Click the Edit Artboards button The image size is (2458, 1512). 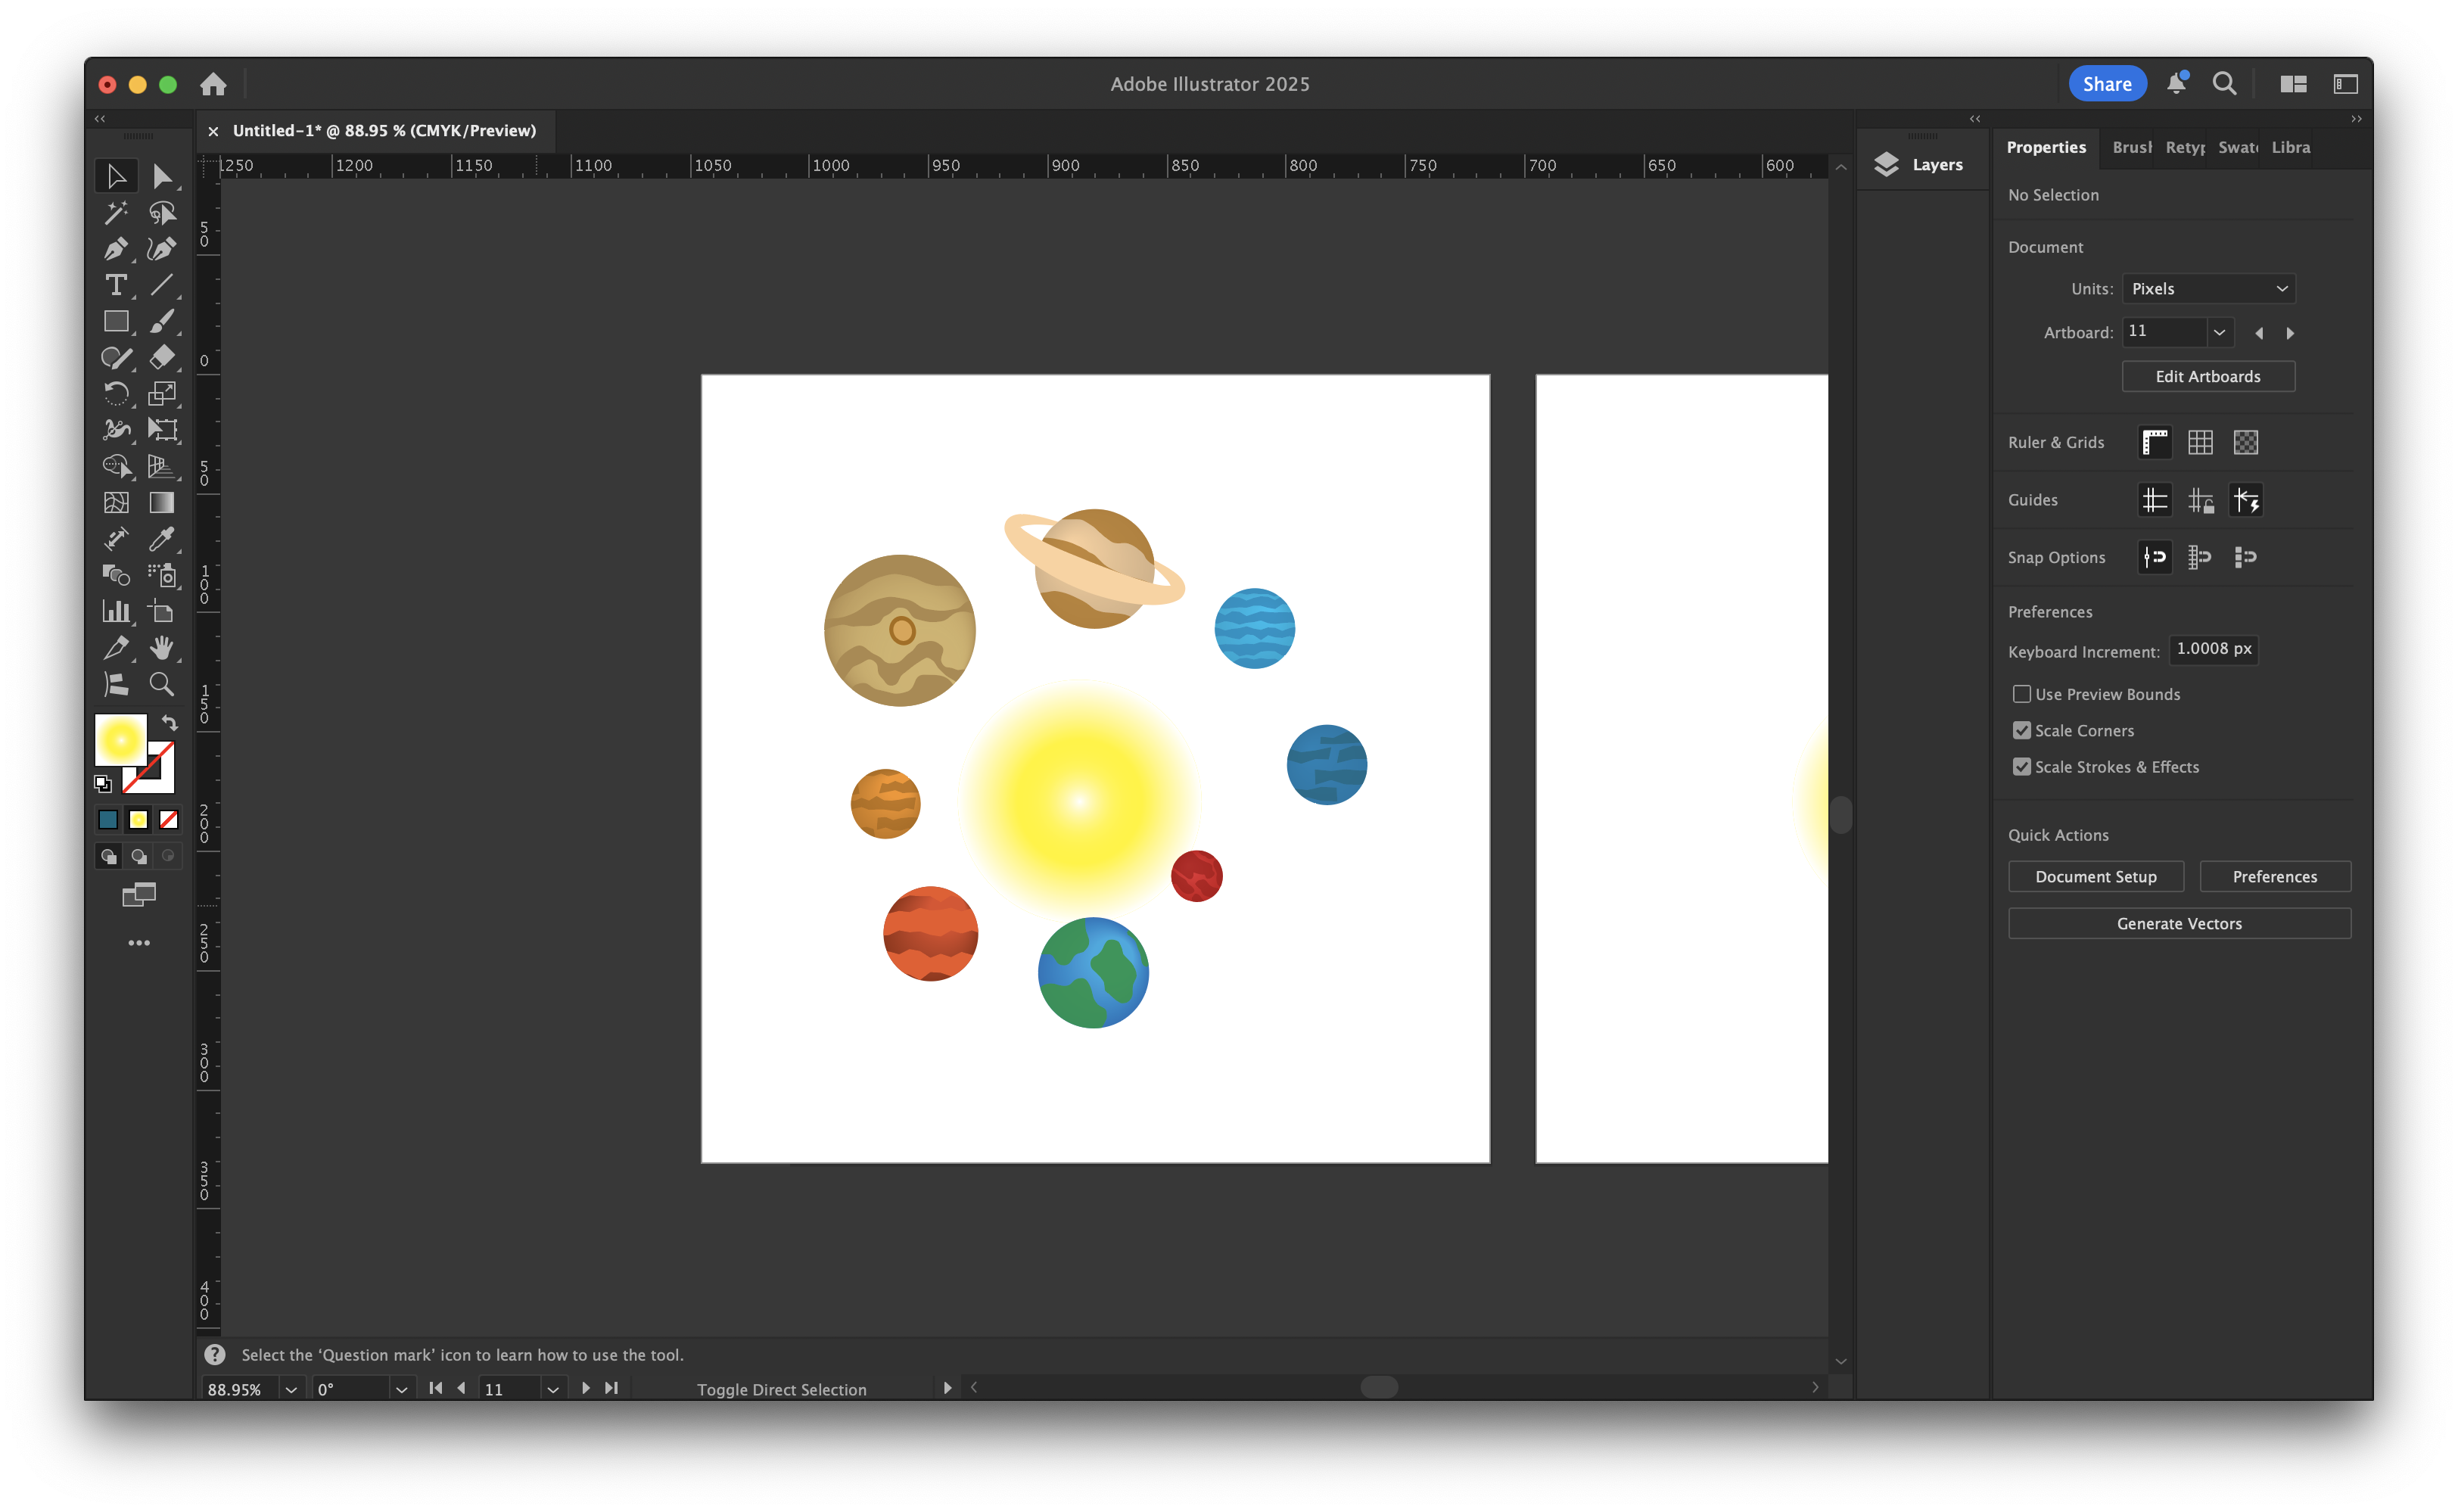[2208, 376]
